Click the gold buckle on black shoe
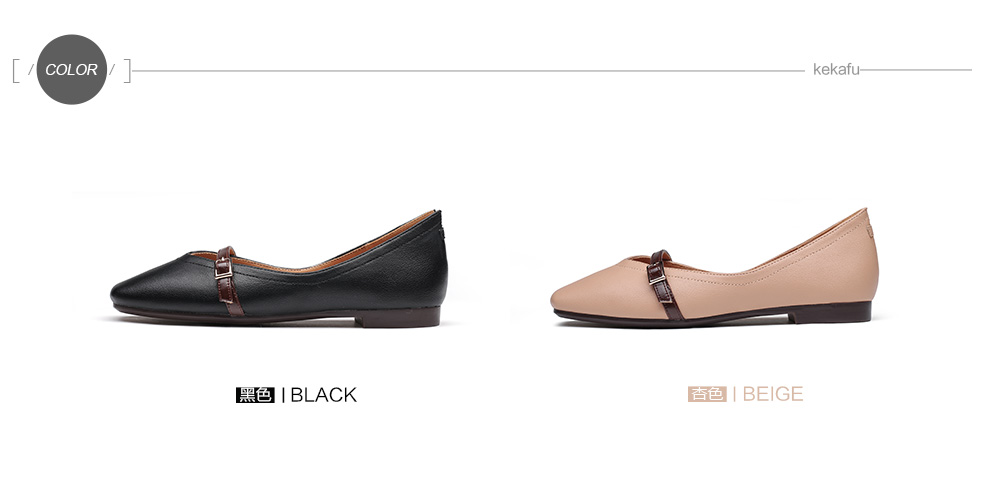Screen dimensions: 990x484 [224, 269]
